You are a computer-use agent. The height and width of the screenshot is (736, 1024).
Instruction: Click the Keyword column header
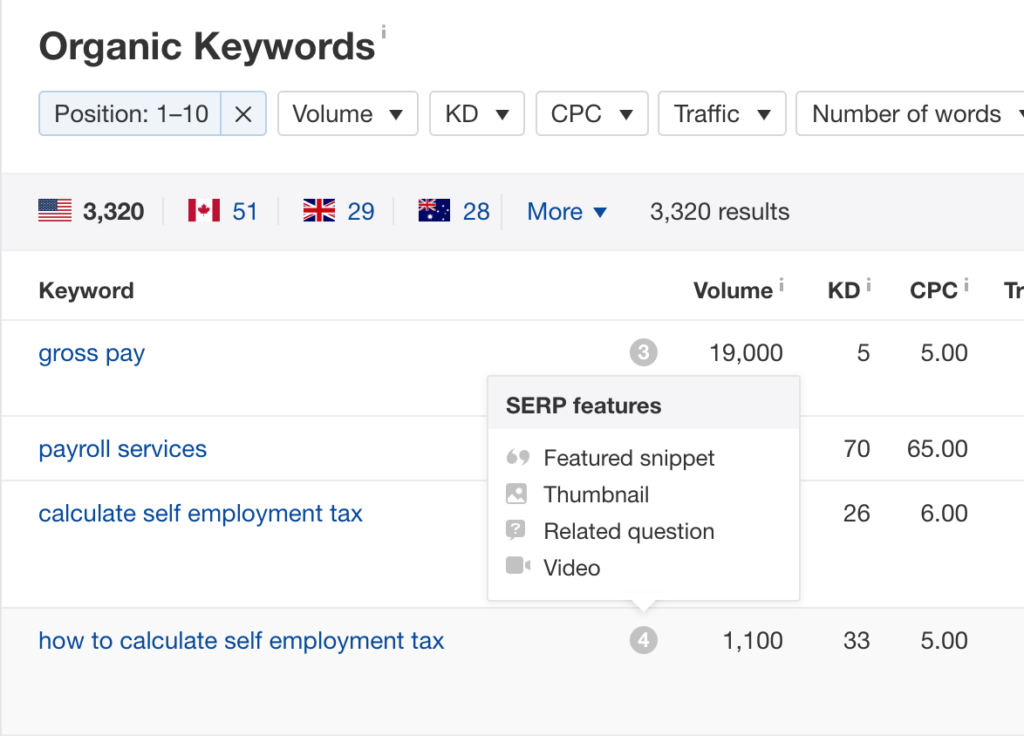[x=86, y=291]
